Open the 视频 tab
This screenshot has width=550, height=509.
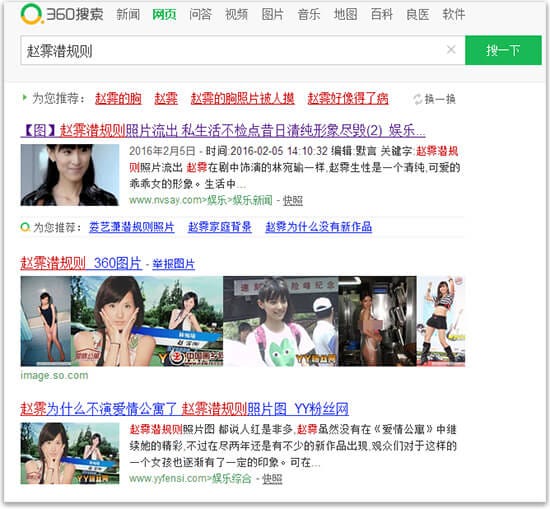coord(236,14)
